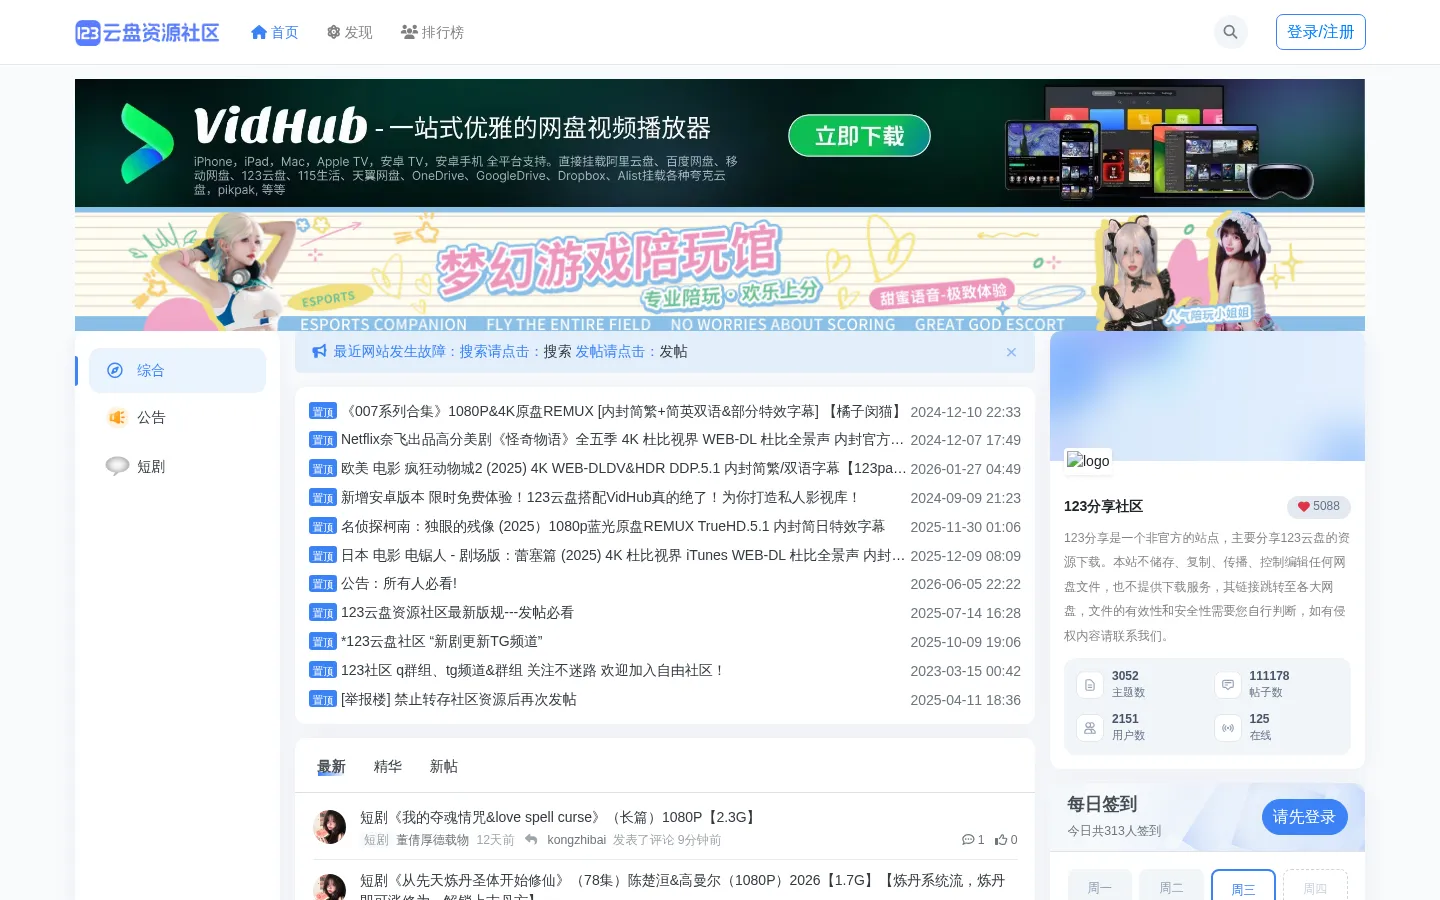This screenshot has height=900, width=1440.
Task: Click the 主题数 document icon
Action: 1090,684
